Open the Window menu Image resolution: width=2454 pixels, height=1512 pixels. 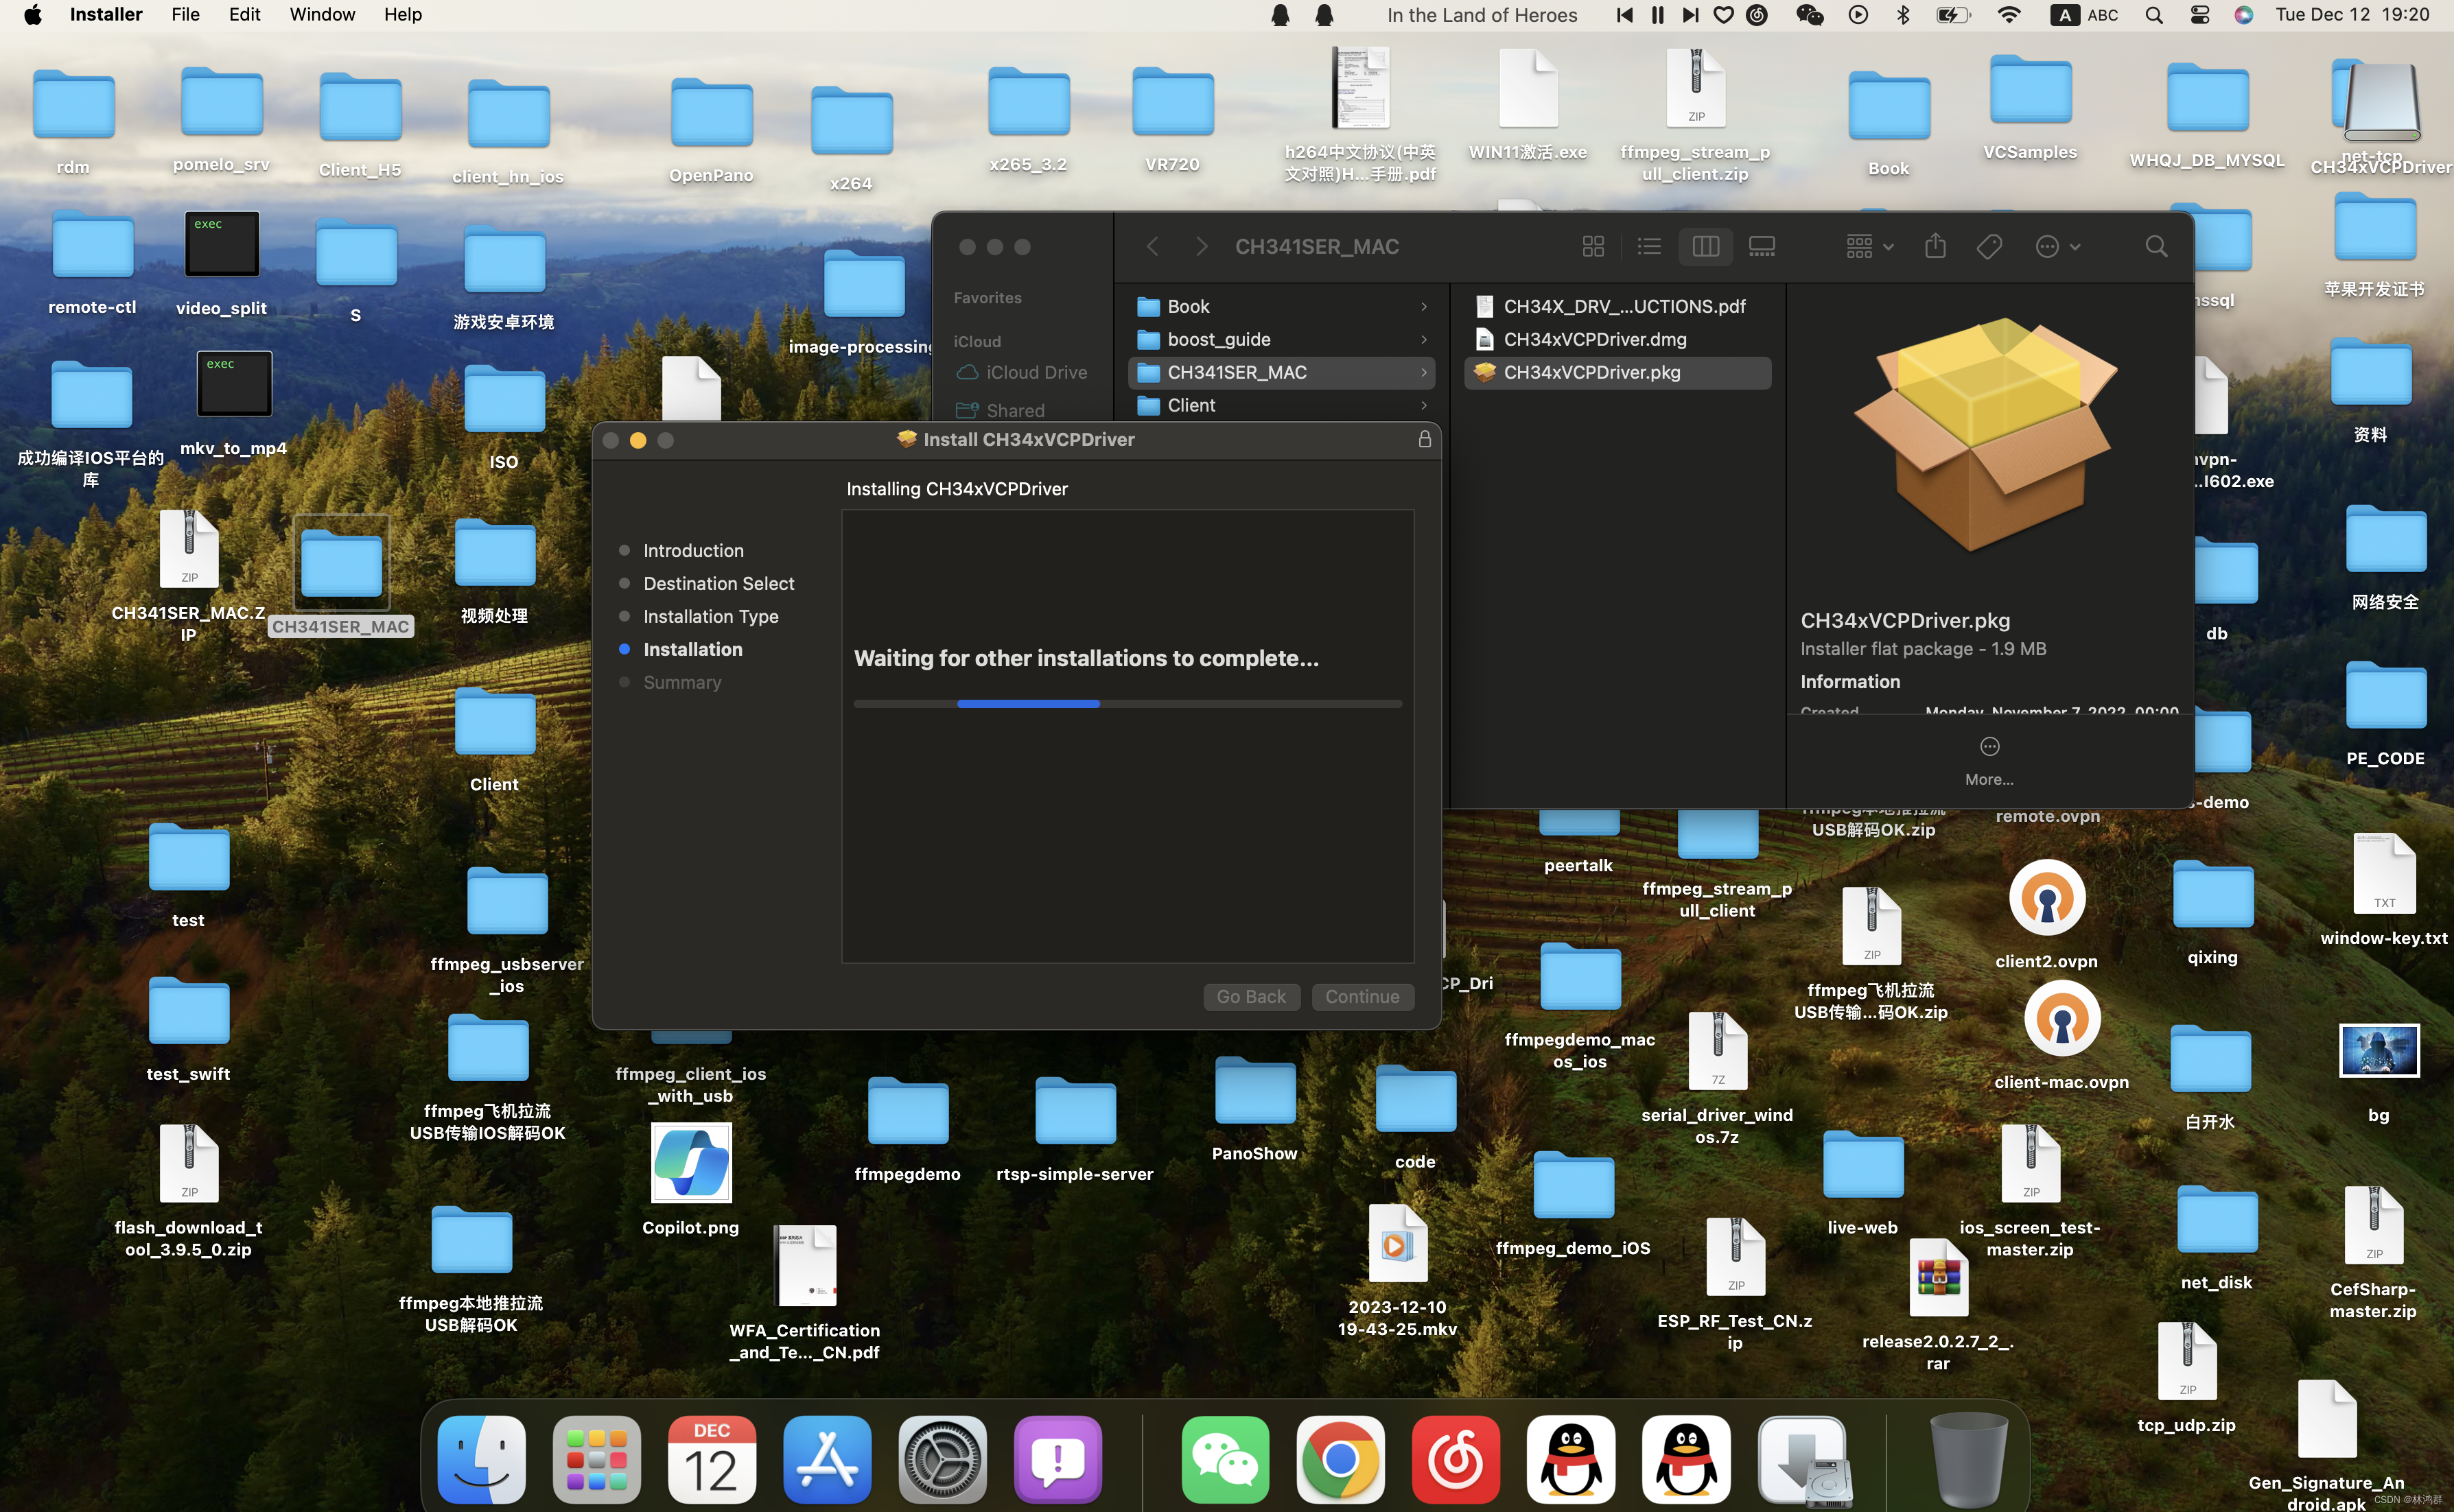tap(322, 15)
